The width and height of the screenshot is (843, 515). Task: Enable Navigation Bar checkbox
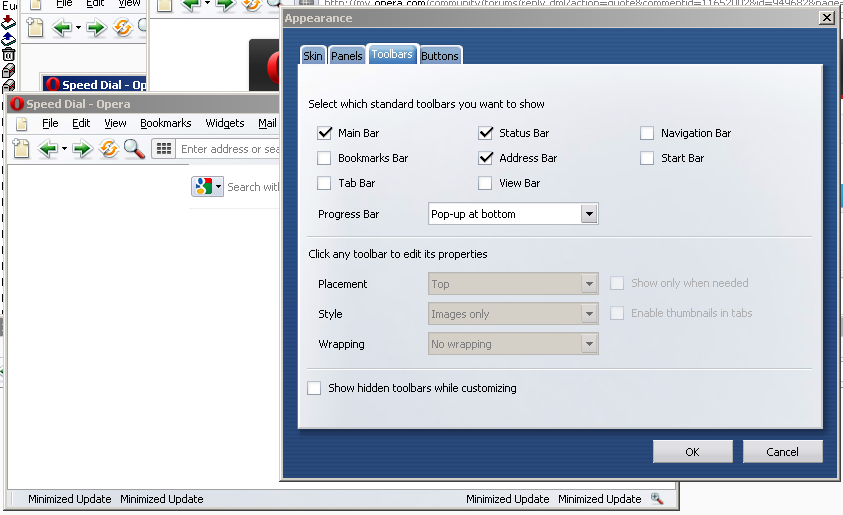click(x=647, y=133)
